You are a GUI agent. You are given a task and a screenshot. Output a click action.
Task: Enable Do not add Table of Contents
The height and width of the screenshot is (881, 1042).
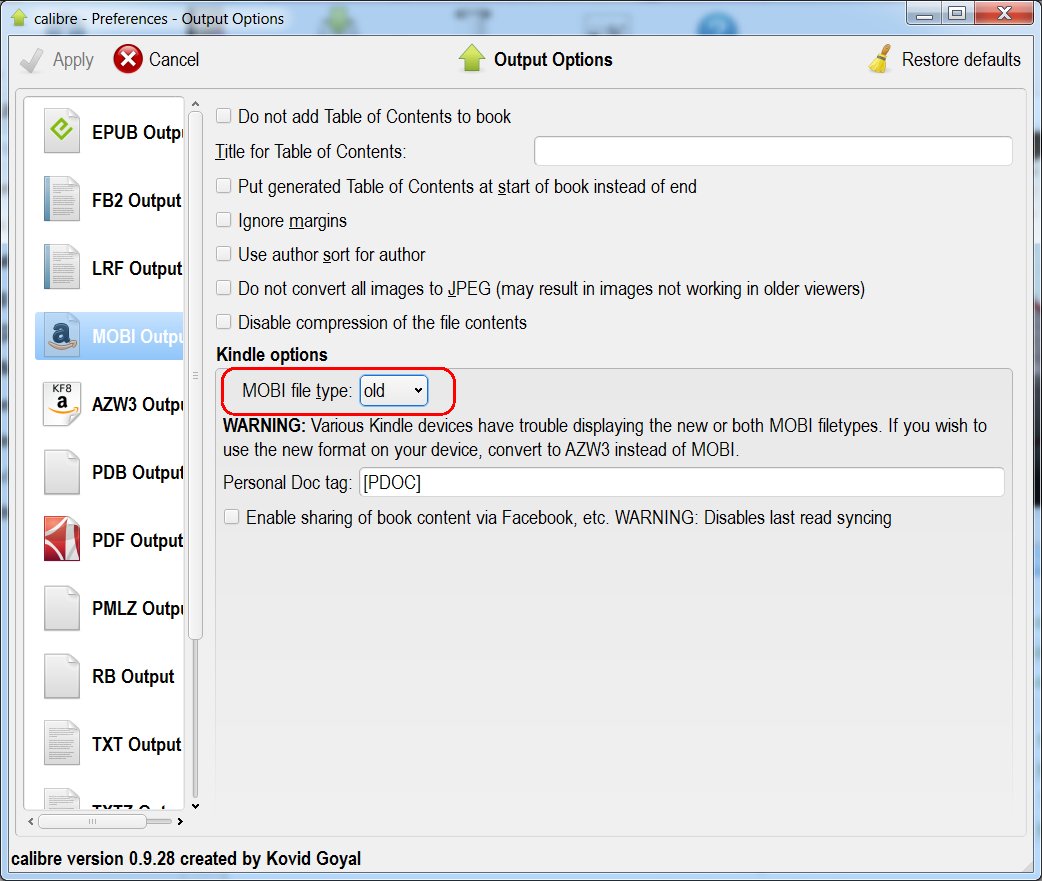point(224,116)
